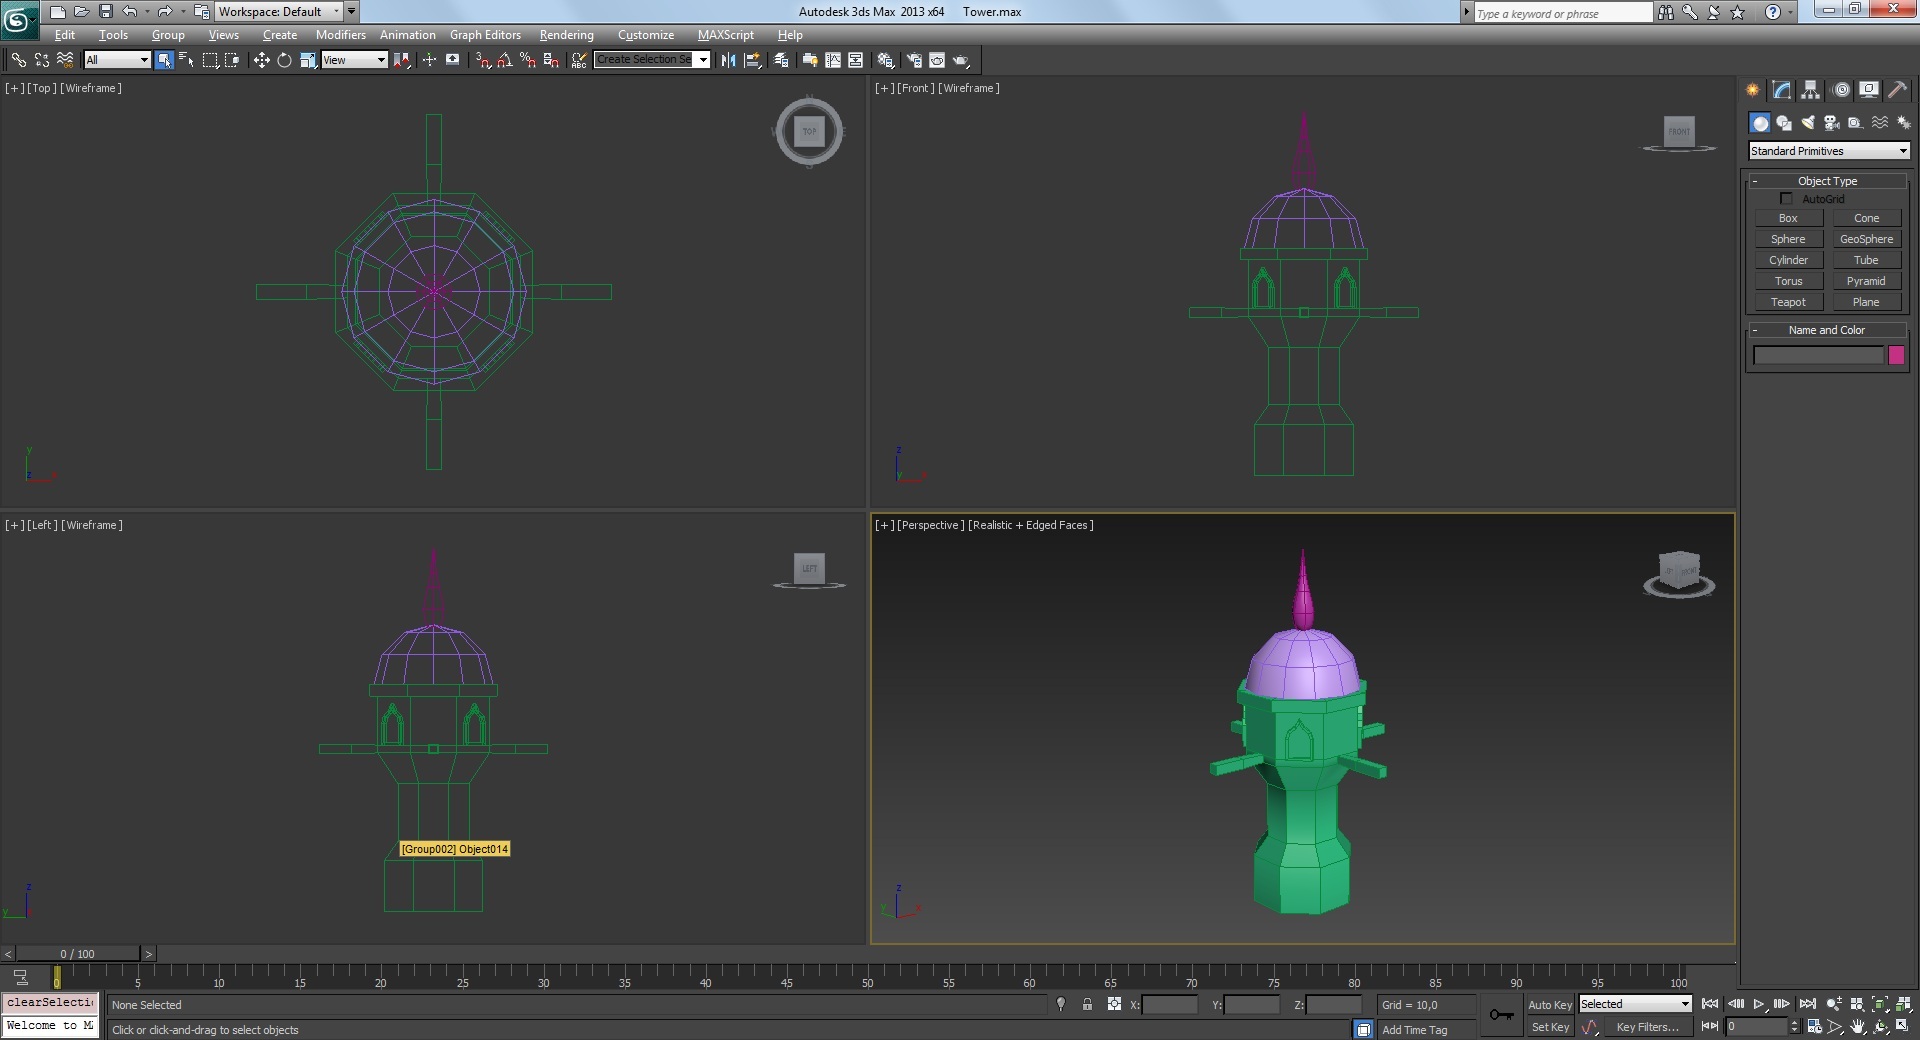Click the Teapot primitive button
Viewport: 1920px width, 1040px height.
(x=1788, y=302)
